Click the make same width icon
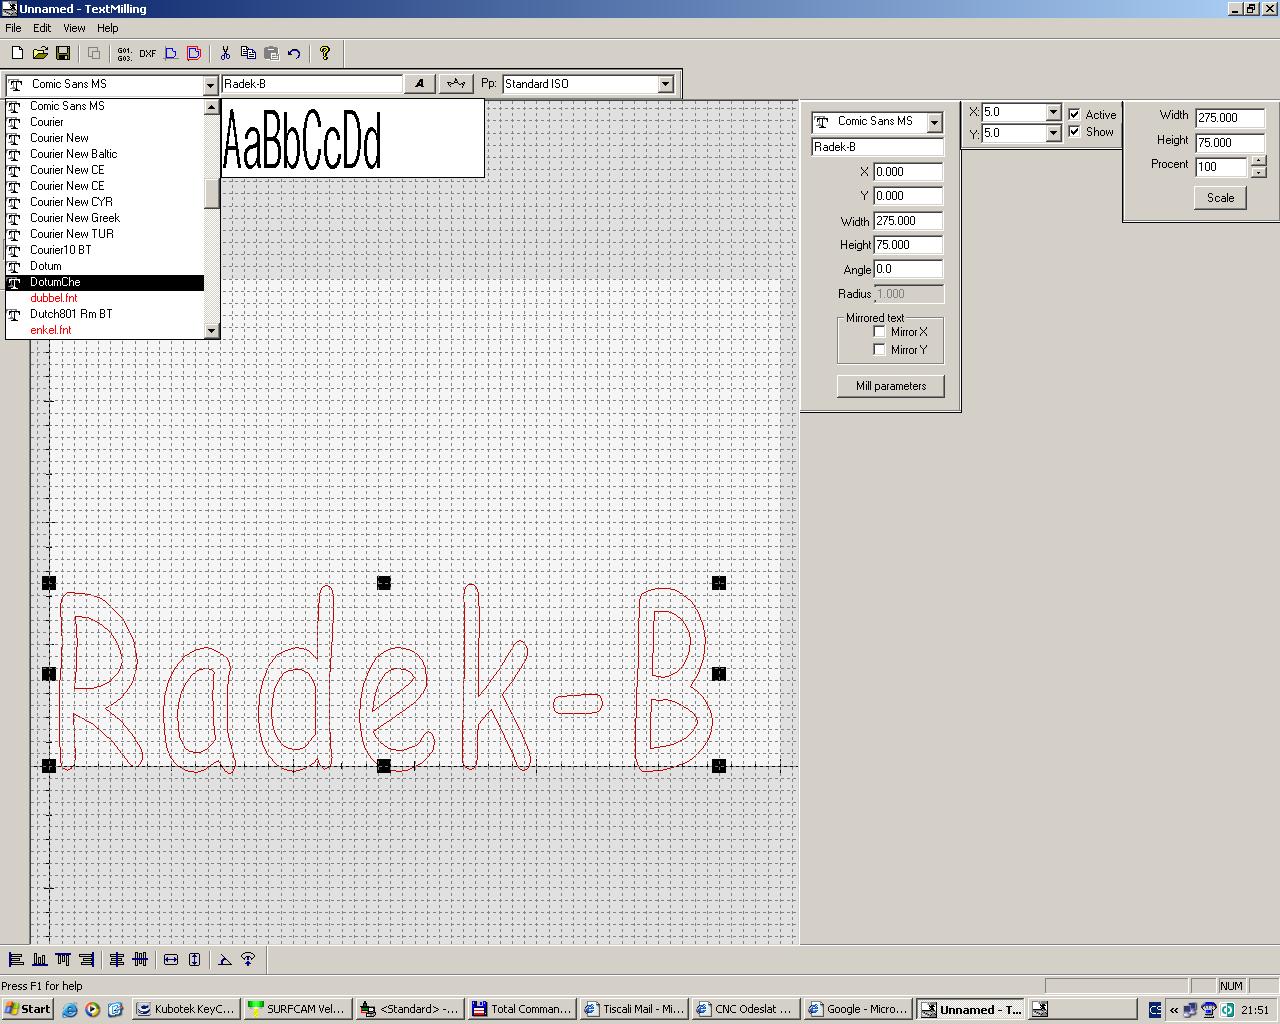The width and height of the screenshot is (1280, 1024). pos(171,960)
